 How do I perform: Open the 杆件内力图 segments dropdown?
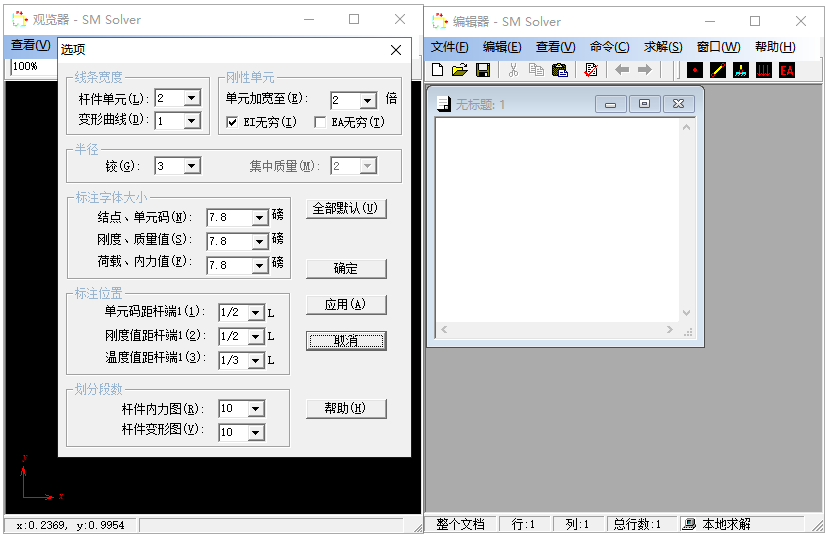[256, 409]
